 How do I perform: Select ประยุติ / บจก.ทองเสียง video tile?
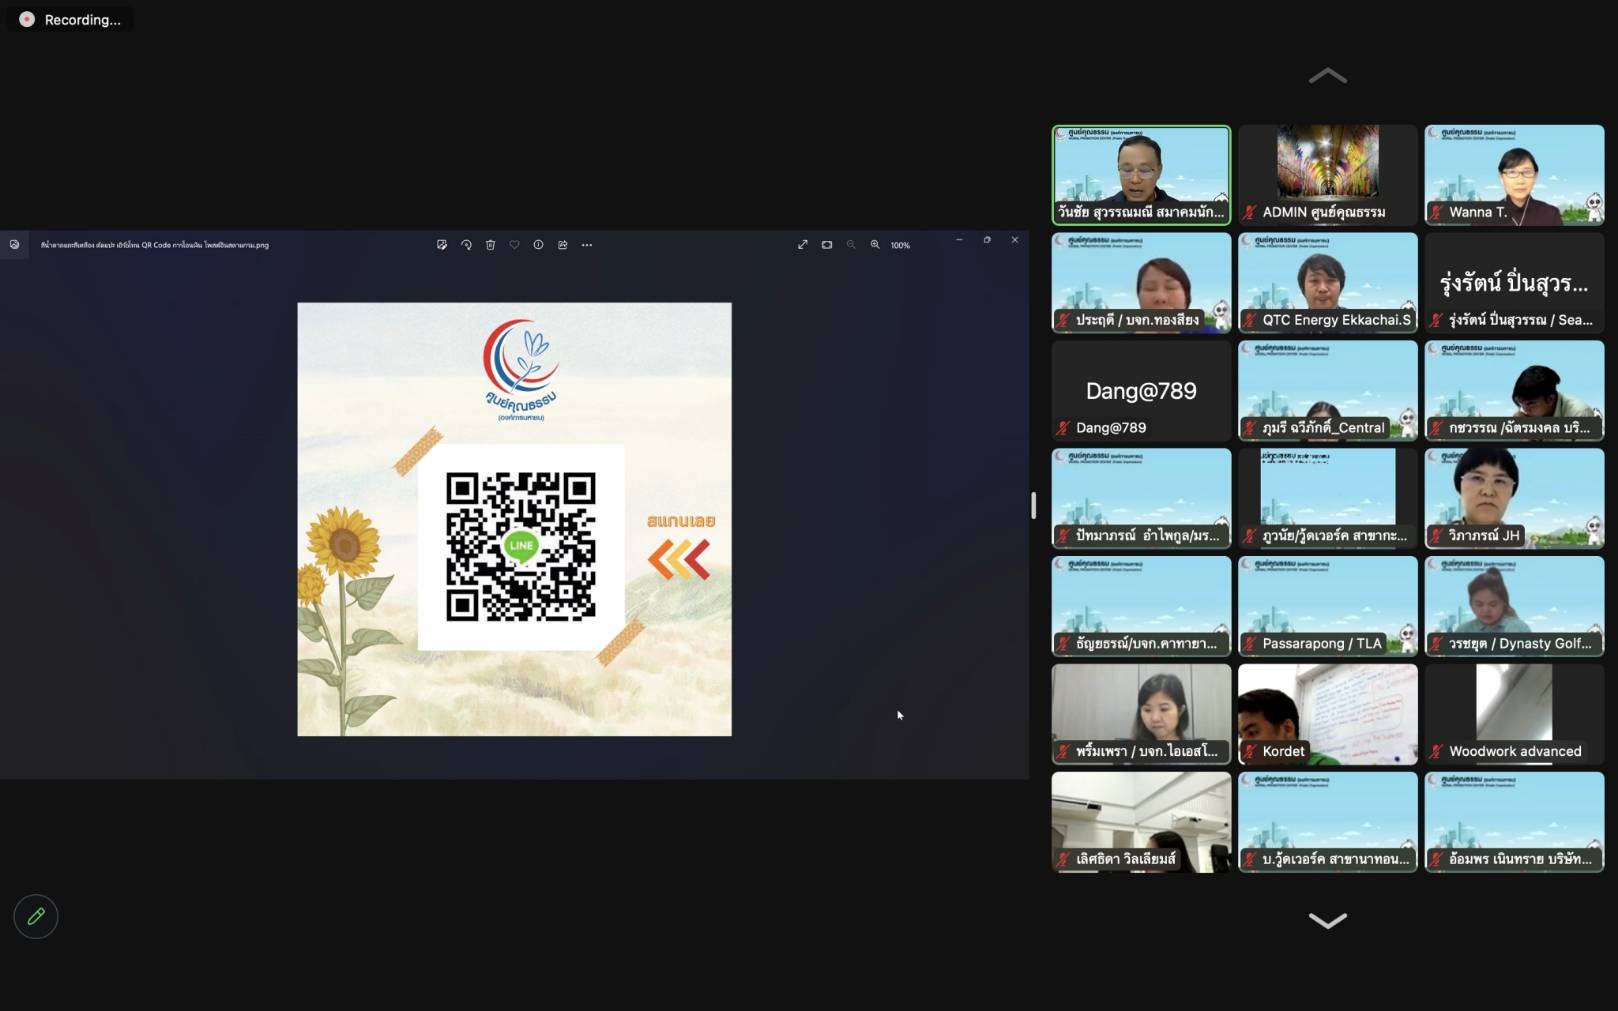tap(1141, 283)
